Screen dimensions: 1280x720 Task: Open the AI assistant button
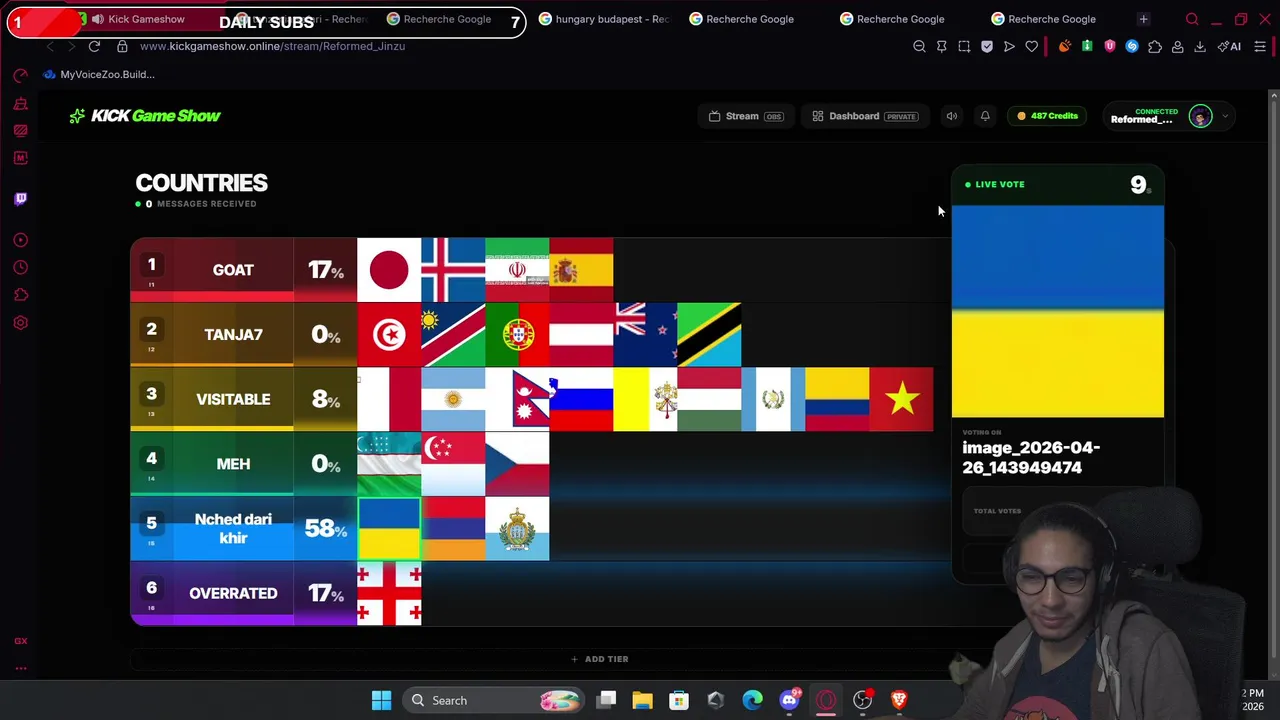[x=1229, y=46]
